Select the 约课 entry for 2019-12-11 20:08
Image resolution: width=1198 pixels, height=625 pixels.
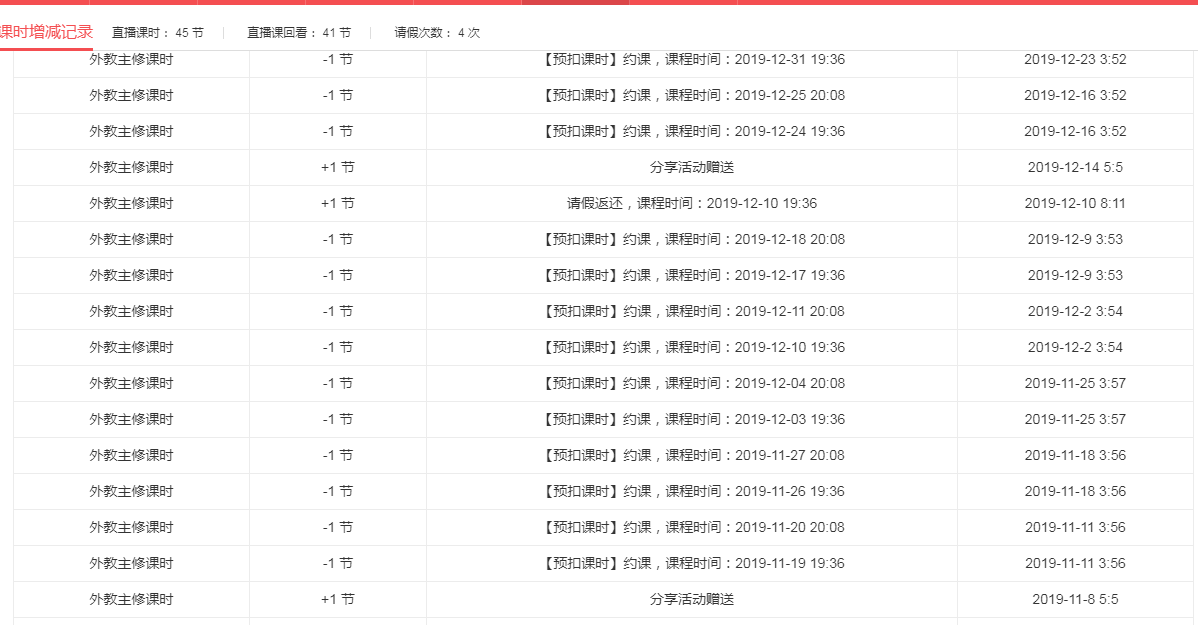tap(692, 312)
